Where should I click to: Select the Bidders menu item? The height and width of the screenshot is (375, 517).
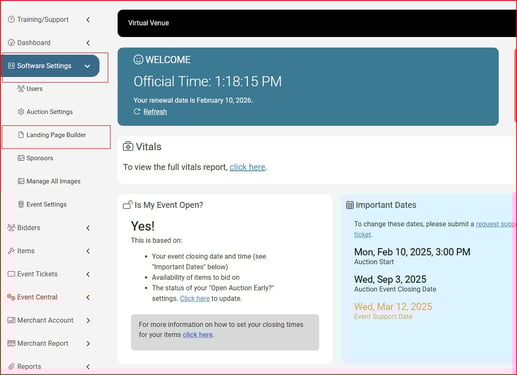pyautogui.click(x=28, y=228)
